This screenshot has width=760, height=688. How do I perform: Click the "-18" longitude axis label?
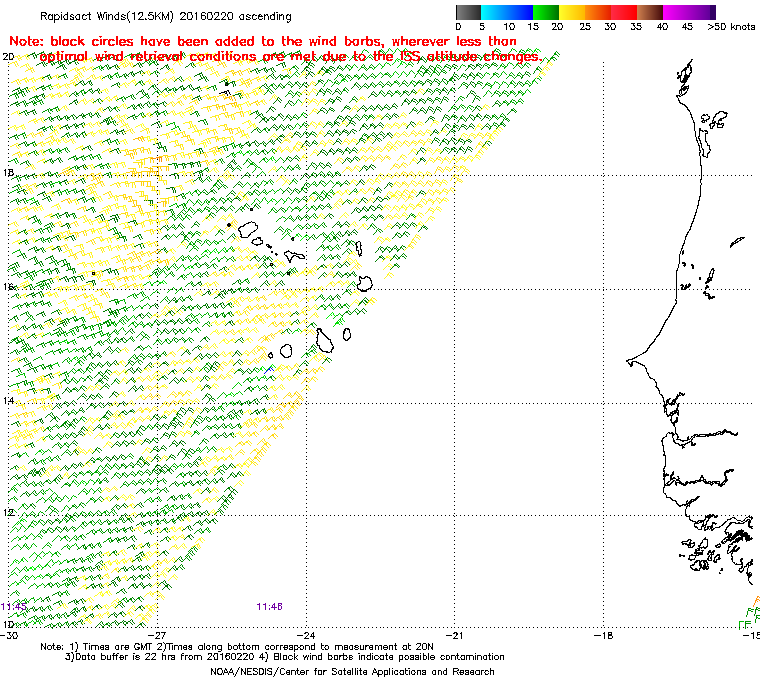pos(603,635)
